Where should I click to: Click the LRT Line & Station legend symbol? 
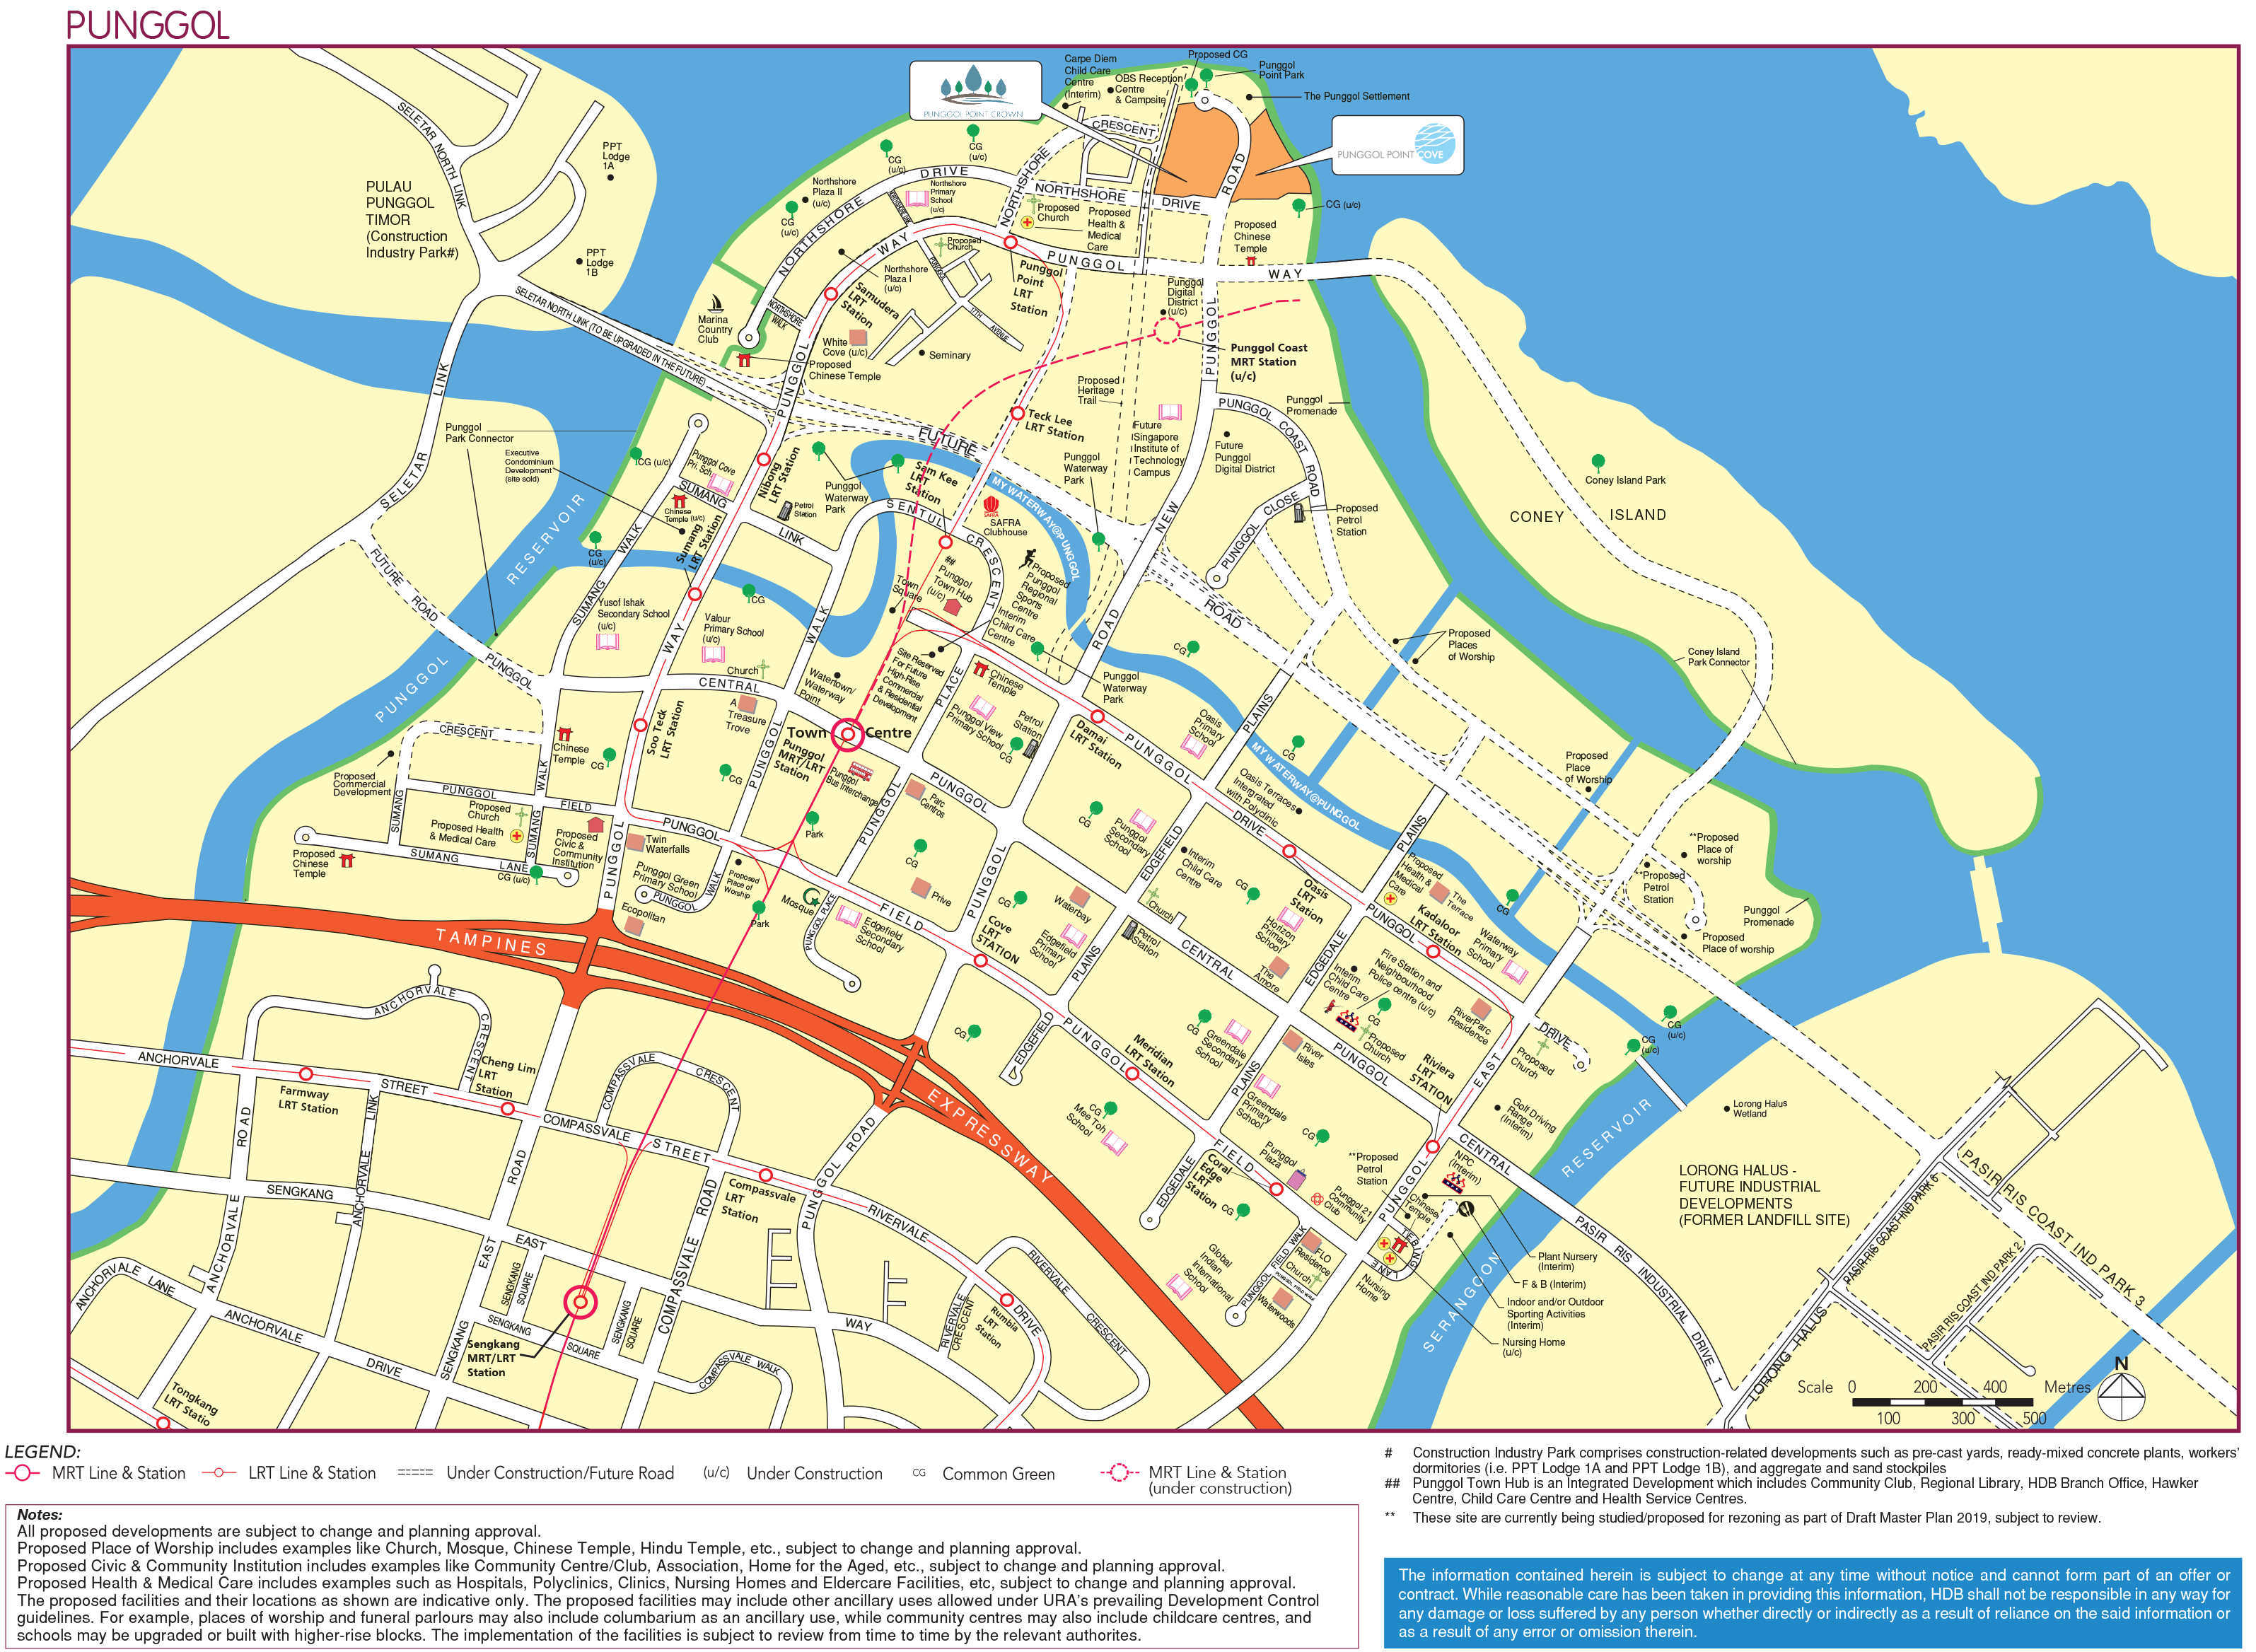219,1473
